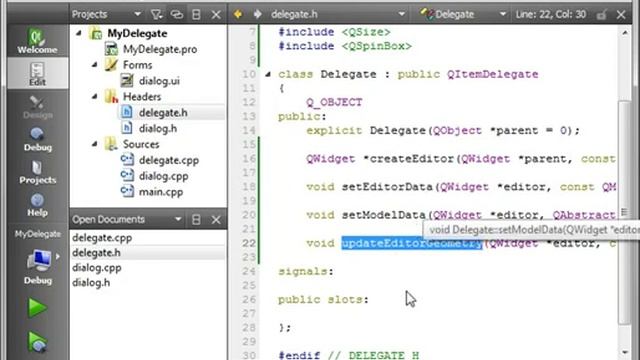Collapse the MyDelegate project node
640x360 pixels.
pyautogui.click(x=79, y=33)
